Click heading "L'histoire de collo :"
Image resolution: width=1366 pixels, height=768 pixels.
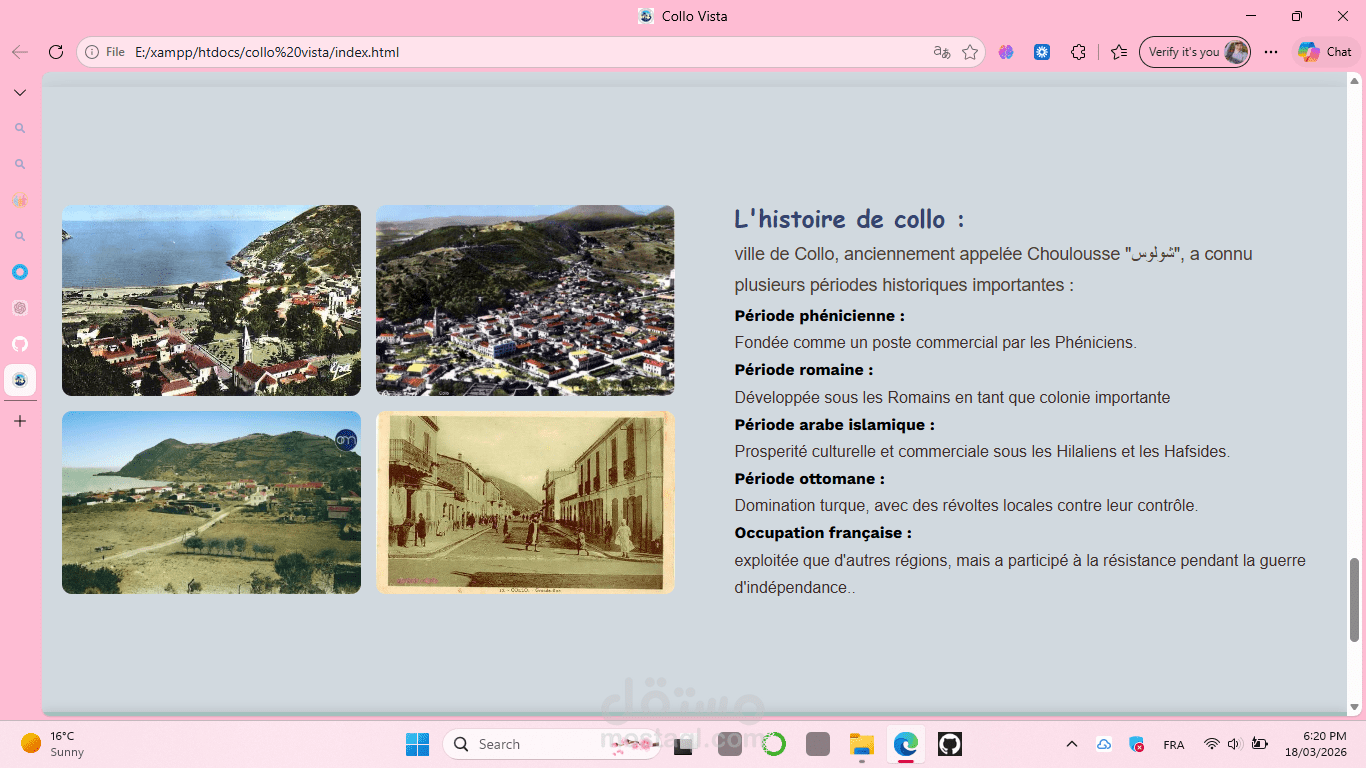849,219
